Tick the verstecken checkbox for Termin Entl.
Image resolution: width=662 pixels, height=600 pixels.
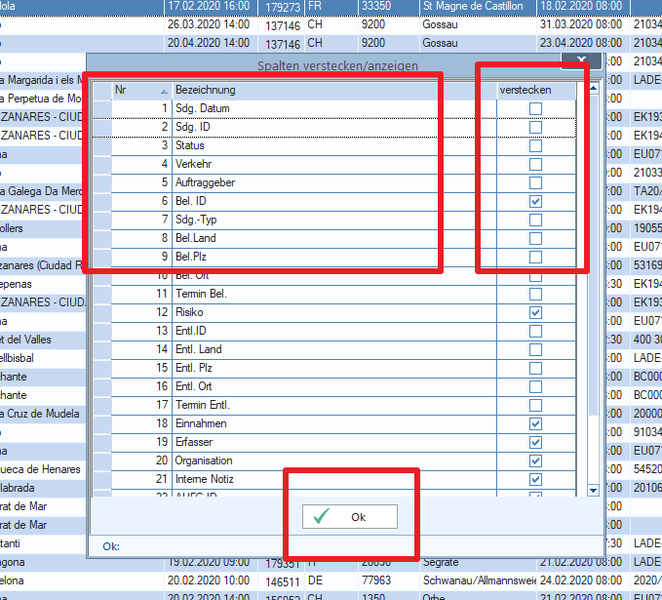tap(535, 405)
